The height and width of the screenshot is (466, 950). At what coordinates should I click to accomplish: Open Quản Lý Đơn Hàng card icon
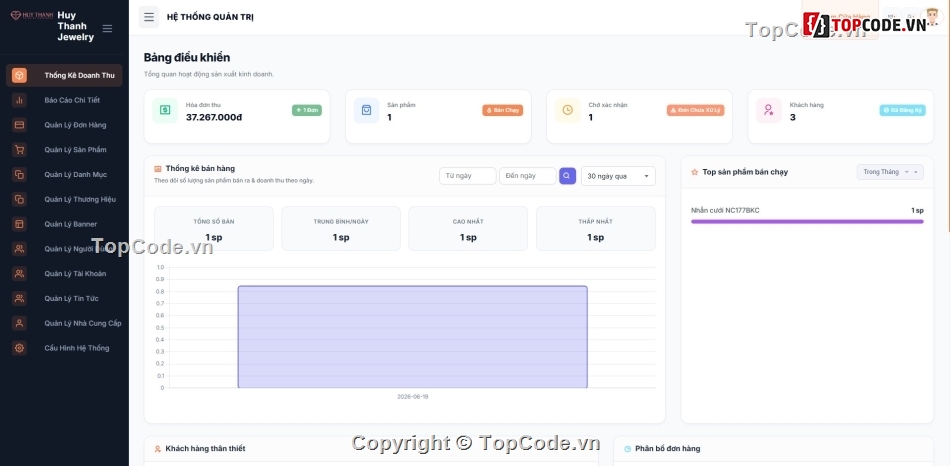pos(19,125)
